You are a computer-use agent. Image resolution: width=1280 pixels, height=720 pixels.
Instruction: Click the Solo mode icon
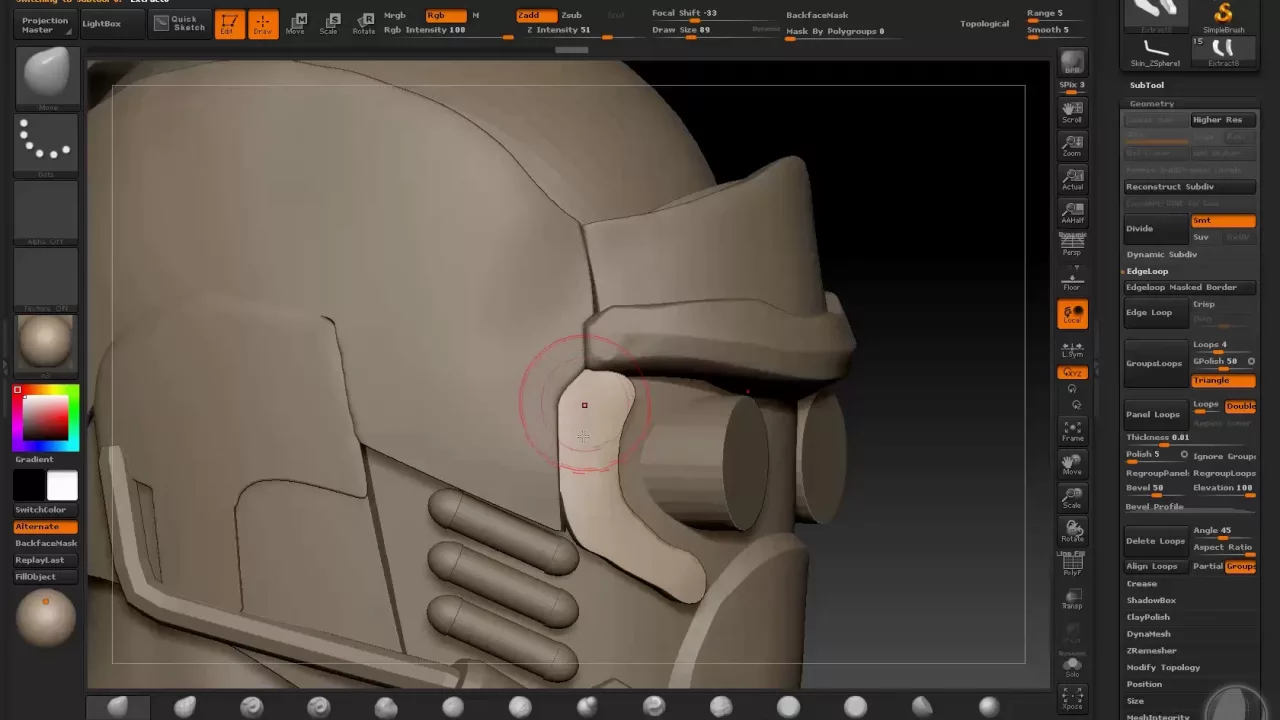click(x=1072, y=667)
